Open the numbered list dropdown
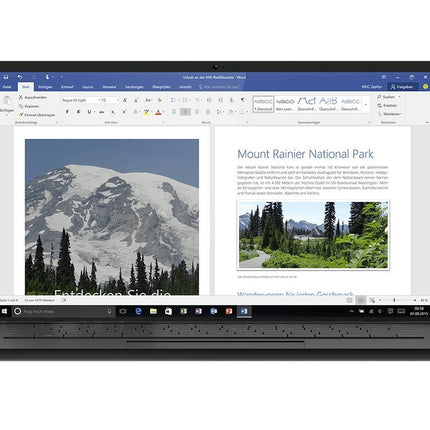This screenshot has width=430, height=430. tap(191, 100)
